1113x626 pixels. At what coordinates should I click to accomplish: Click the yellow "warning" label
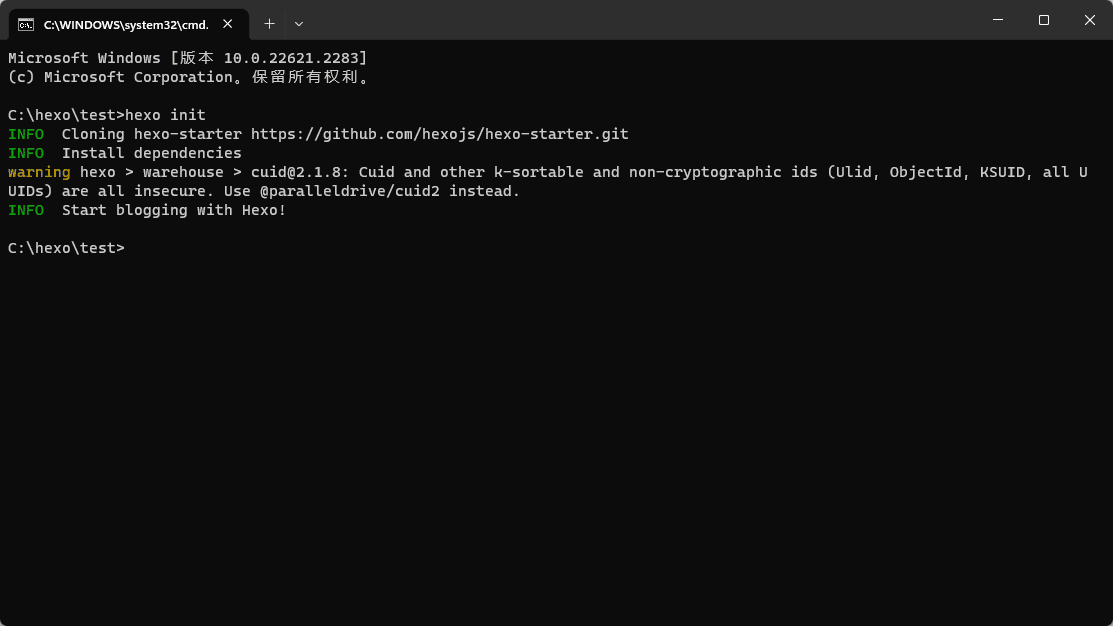click(x=39, y=172)
